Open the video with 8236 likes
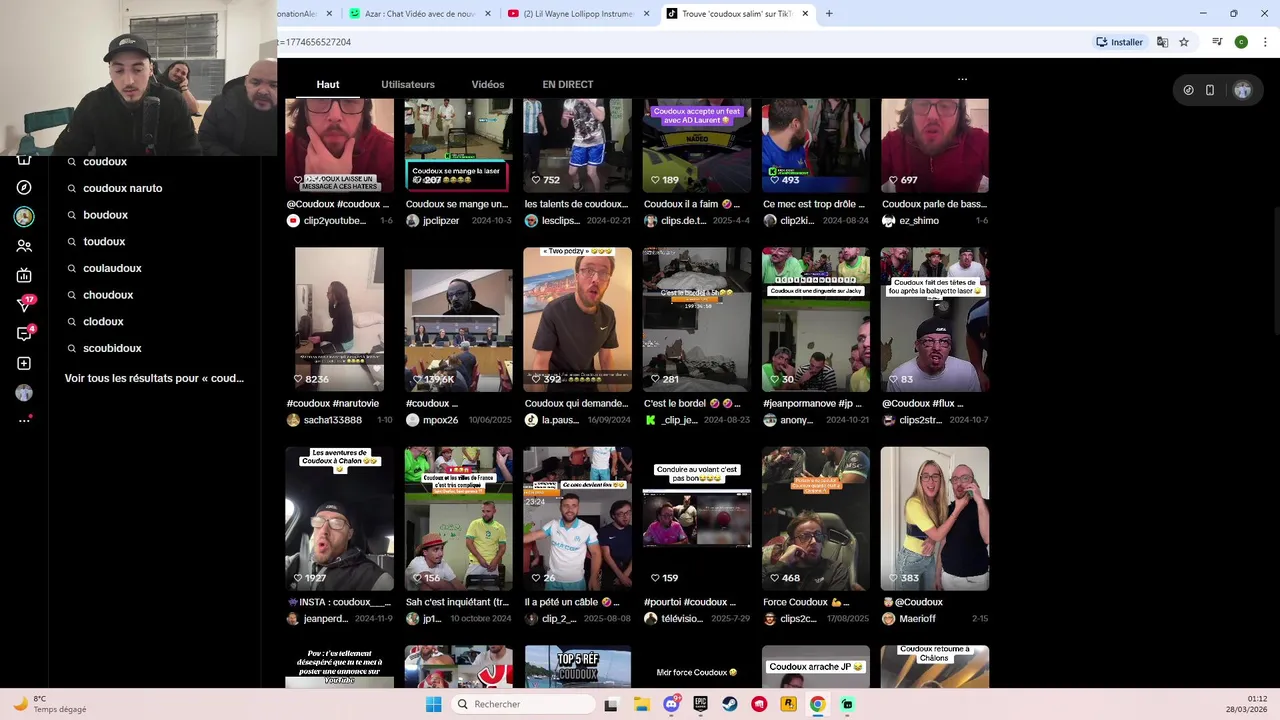This screenshot has height=720, width=1280. [x=339, y=319]
